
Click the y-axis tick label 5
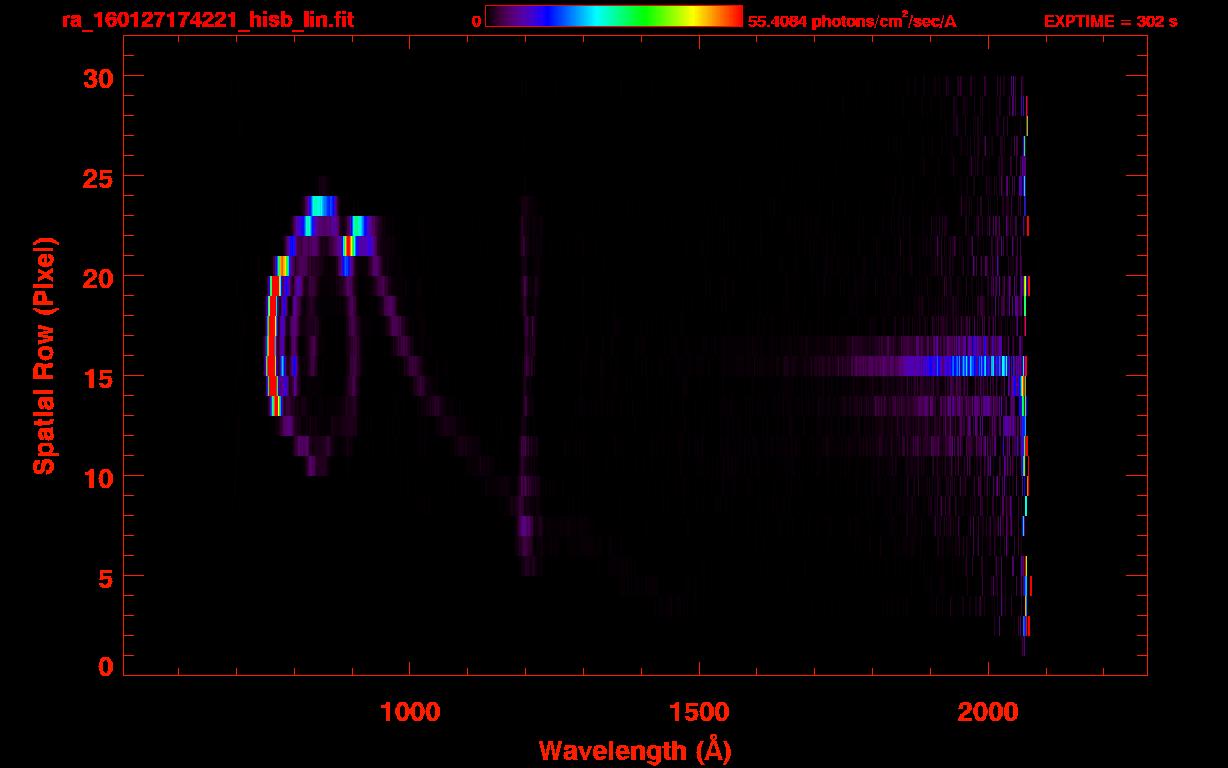[x=105, y=577]
